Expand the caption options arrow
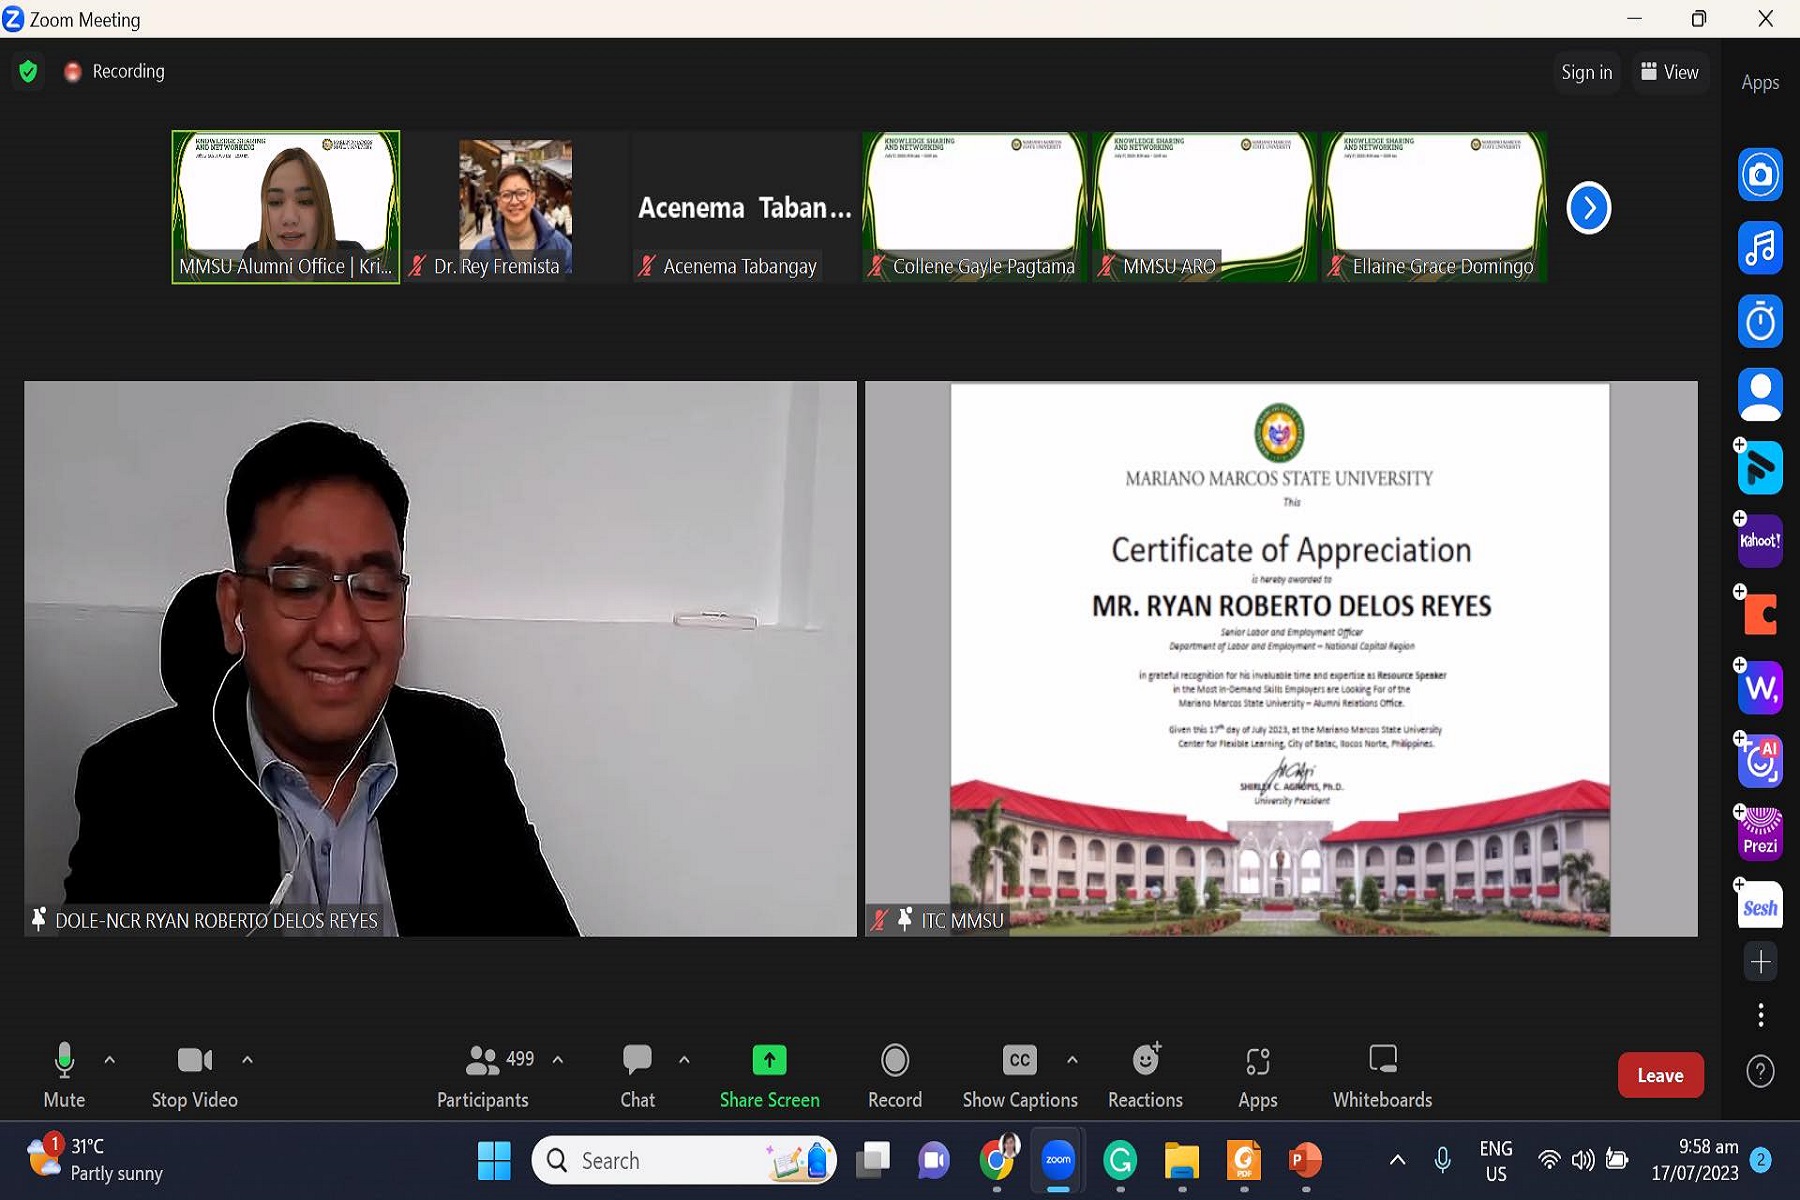This screenshot has width=1800, height=1200. 1072,1060
